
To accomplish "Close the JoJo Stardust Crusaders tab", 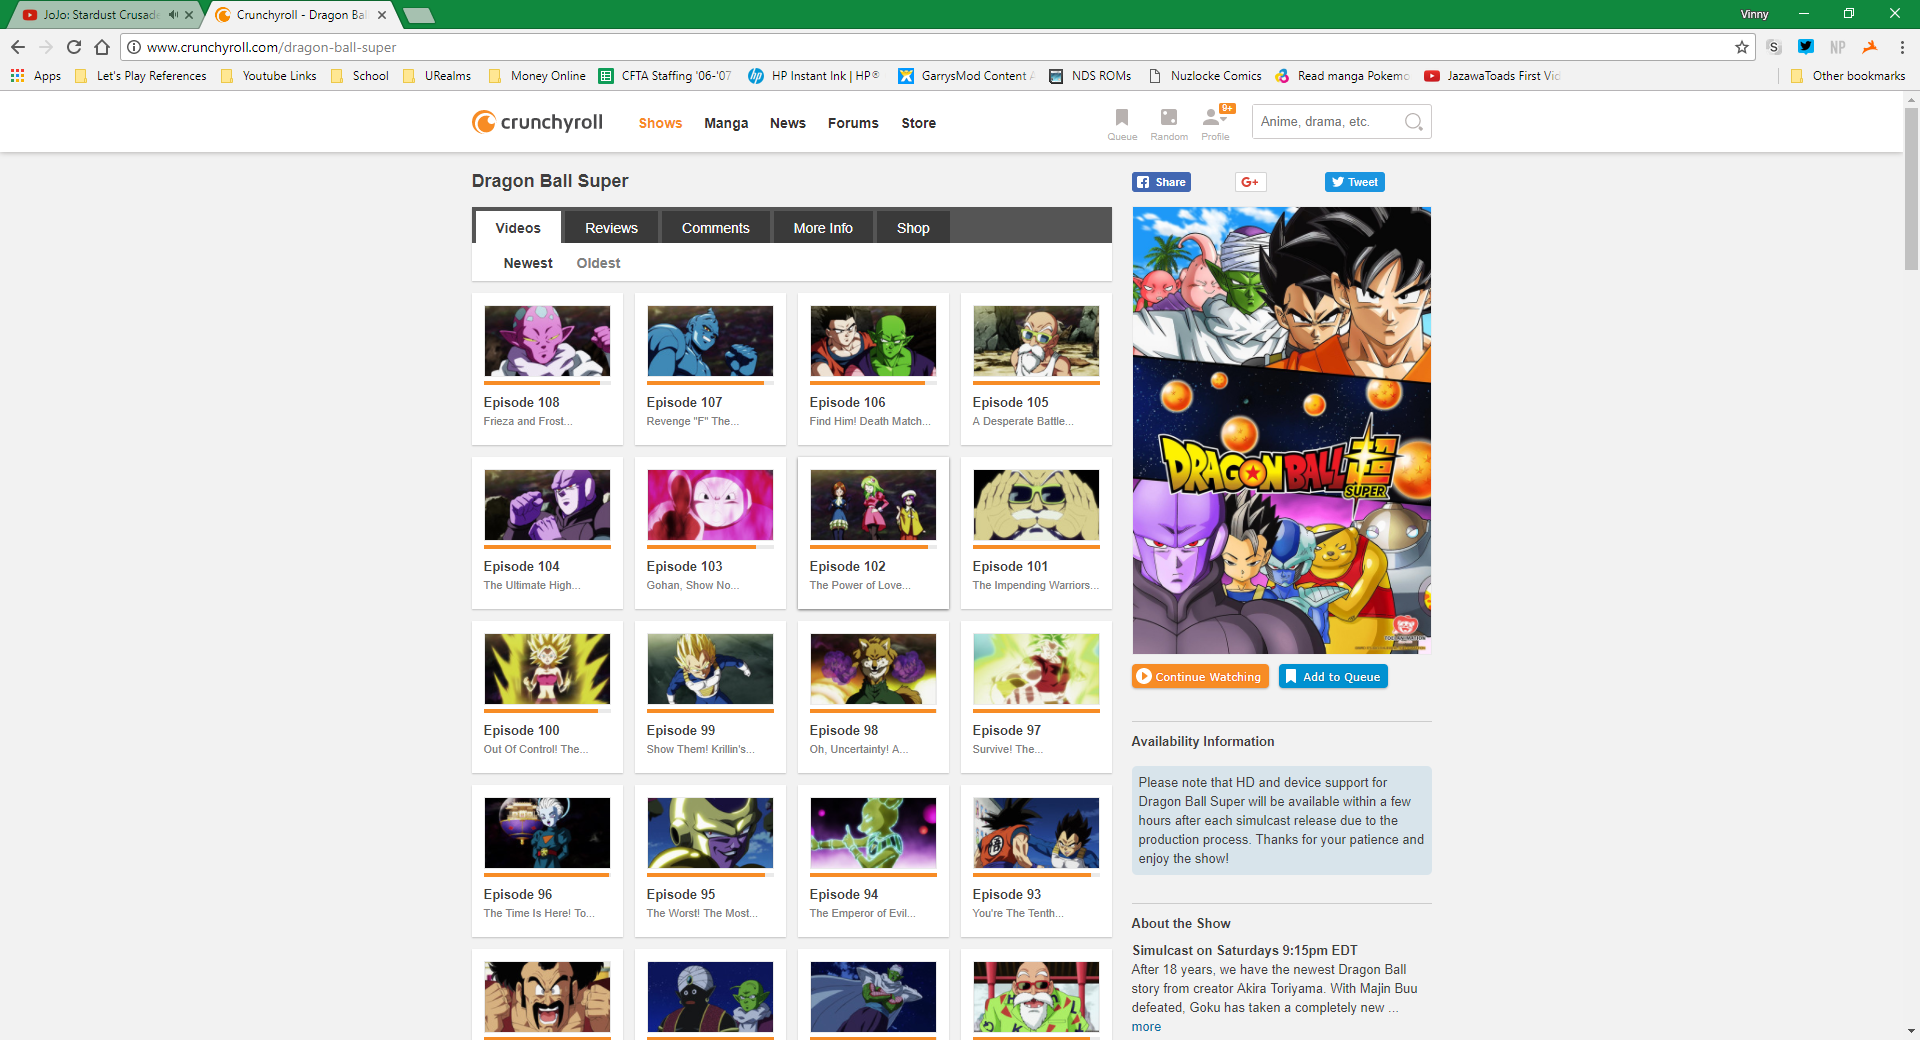I will point(189,15).
